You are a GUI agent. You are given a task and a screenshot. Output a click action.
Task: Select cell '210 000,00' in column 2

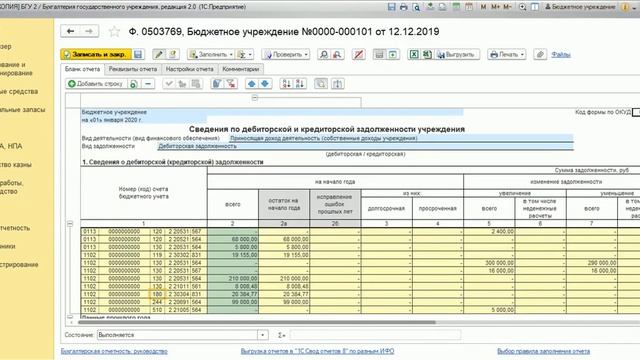[233, 278]
